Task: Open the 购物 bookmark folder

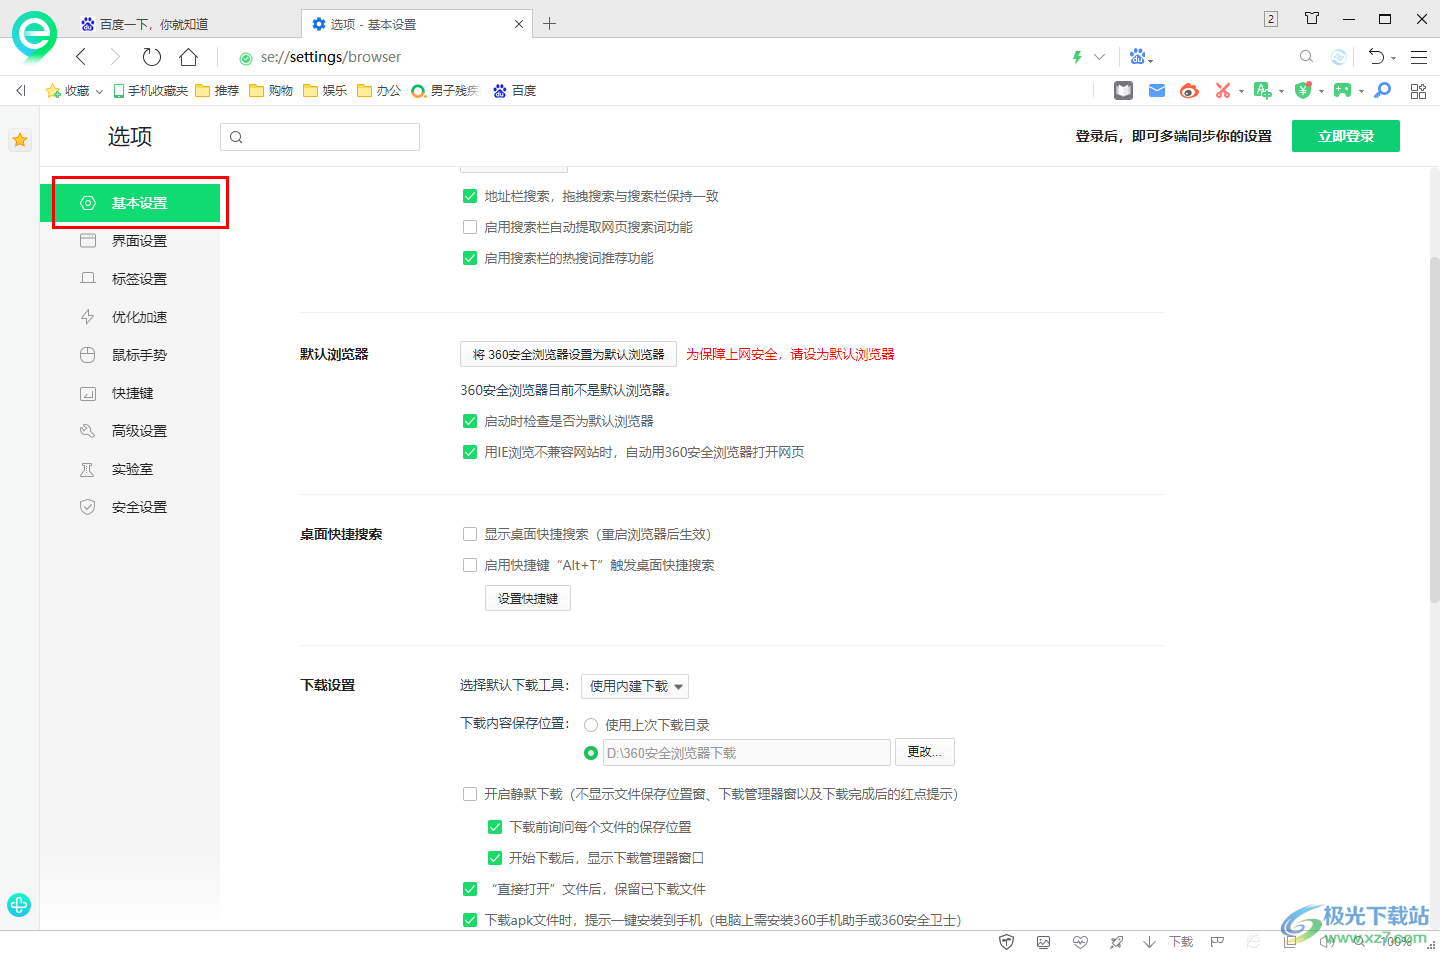Action: tap(271, 91)
